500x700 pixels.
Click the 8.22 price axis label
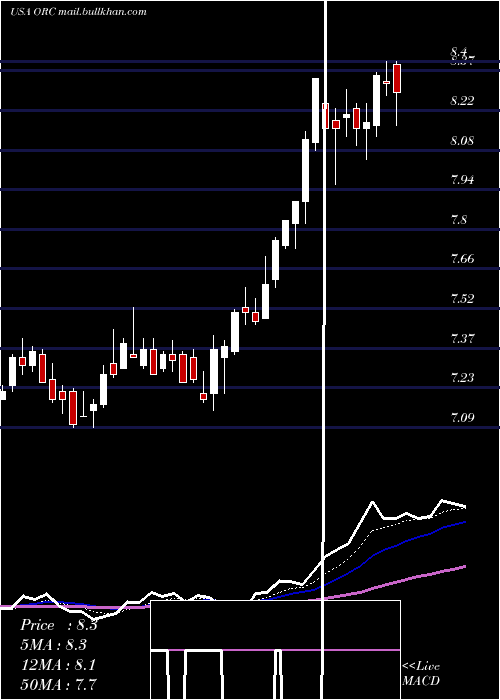[x=462, y=101]
